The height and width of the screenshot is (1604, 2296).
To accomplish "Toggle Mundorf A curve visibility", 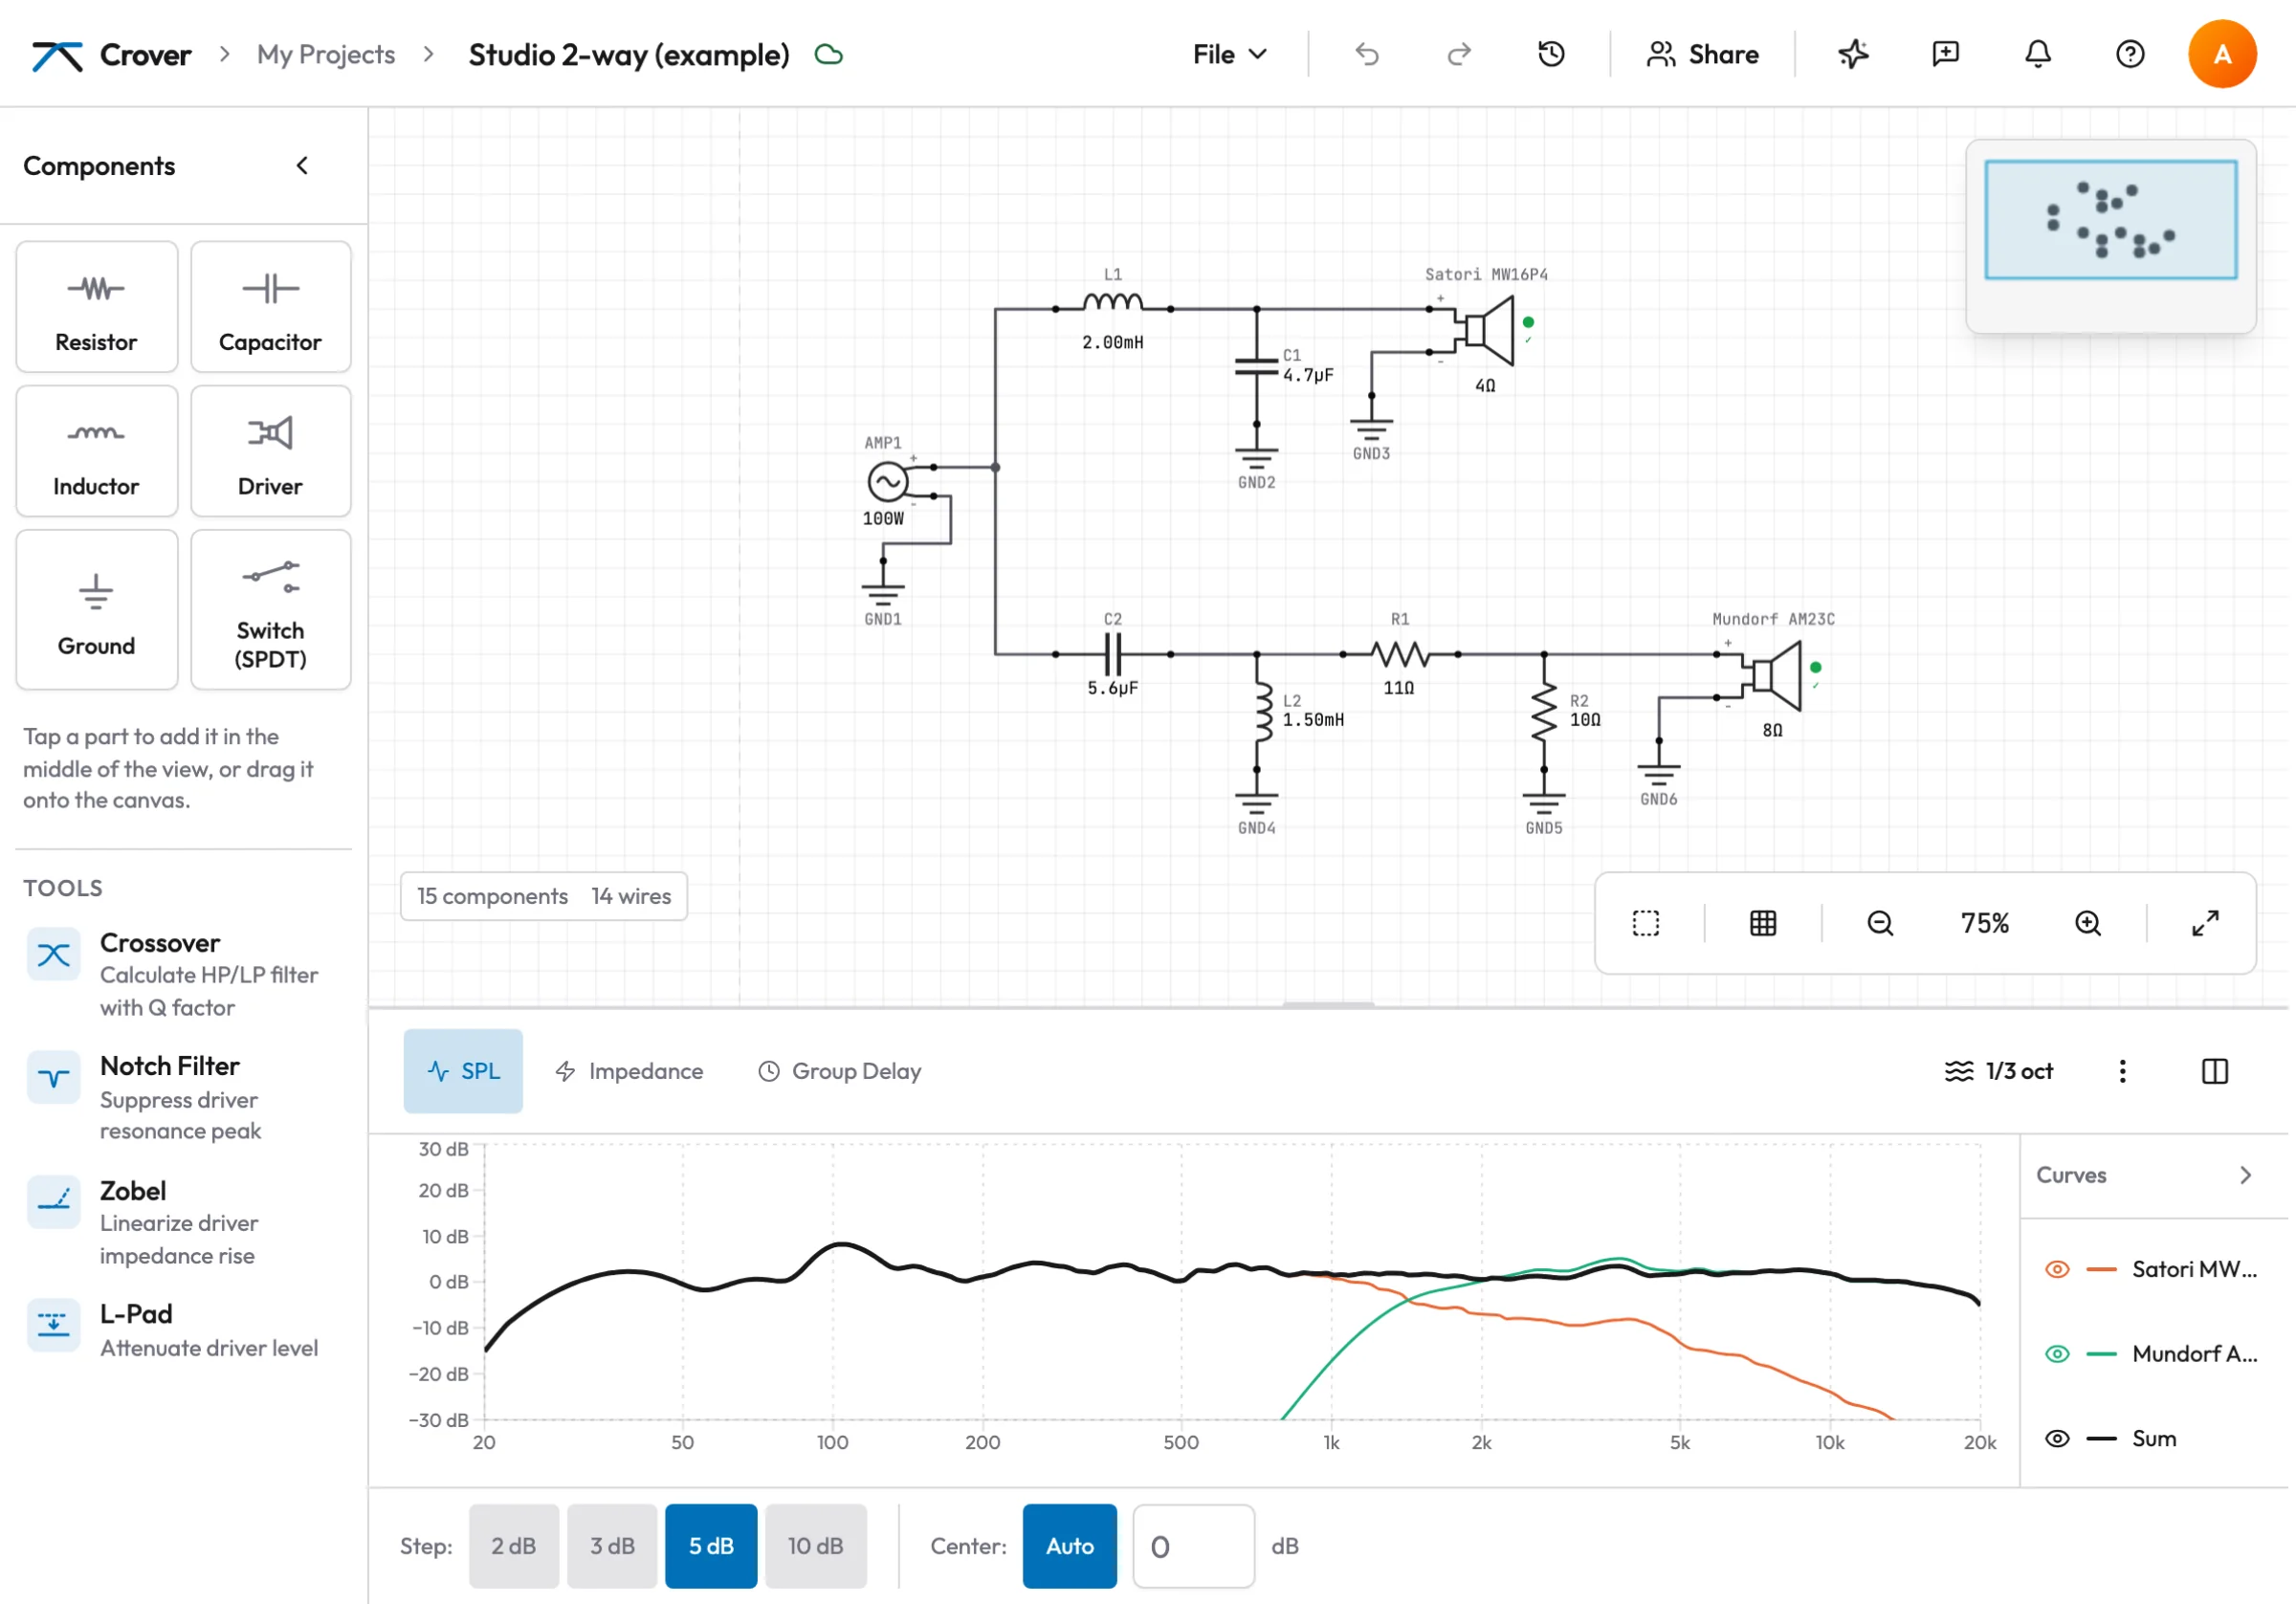I will (x=2057, y=1354).
